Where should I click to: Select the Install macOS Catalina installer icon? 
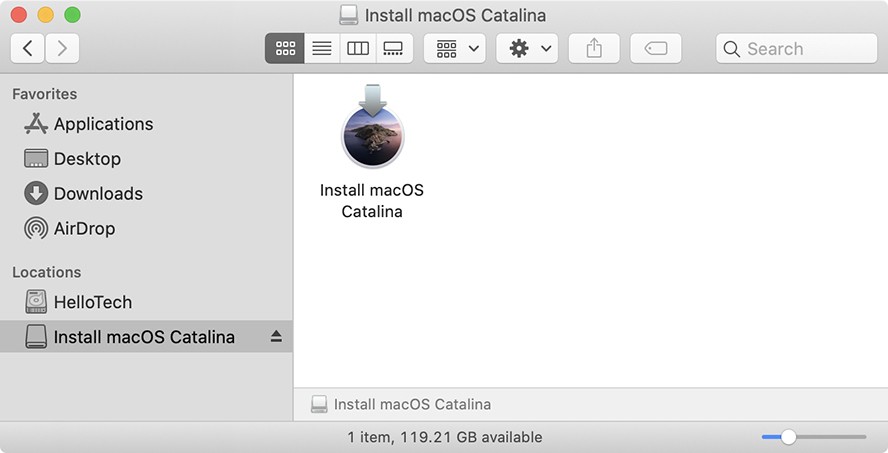tap(373, 127)
